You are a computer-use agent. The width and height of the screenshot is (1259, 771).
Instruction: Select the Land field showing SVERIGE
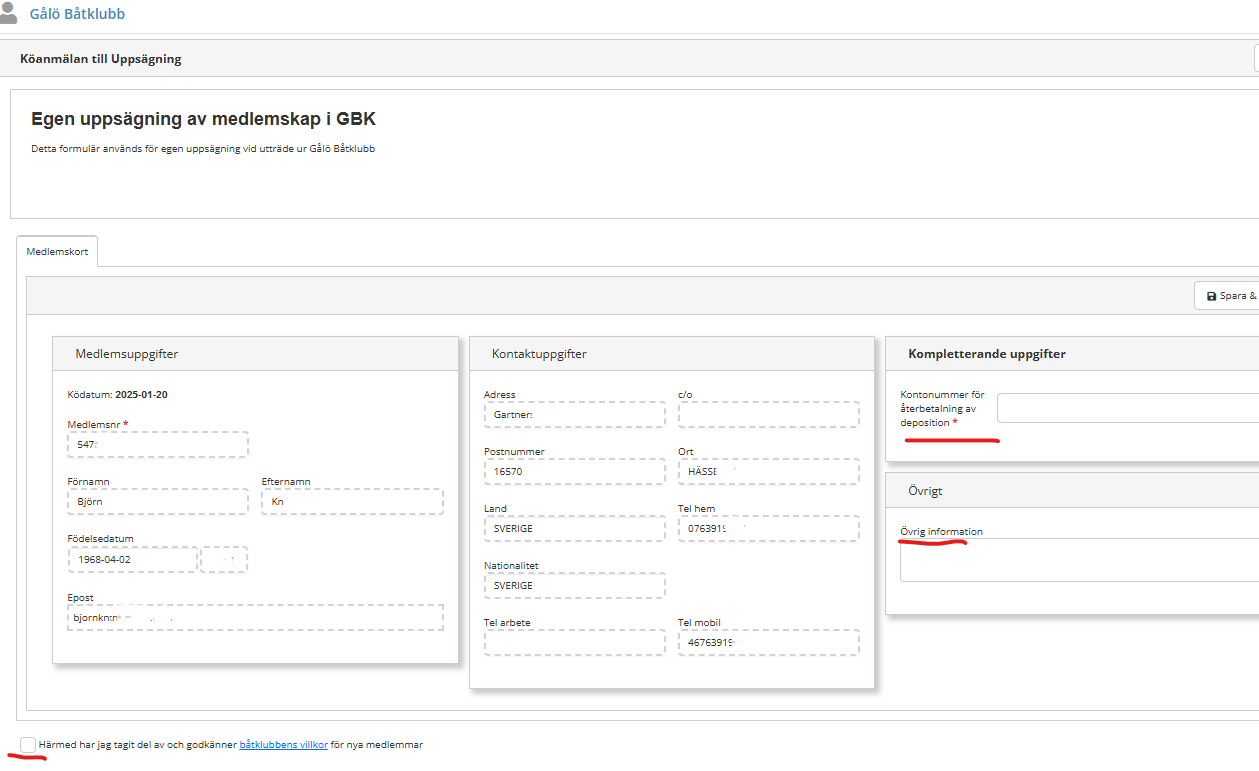point(574,529)
